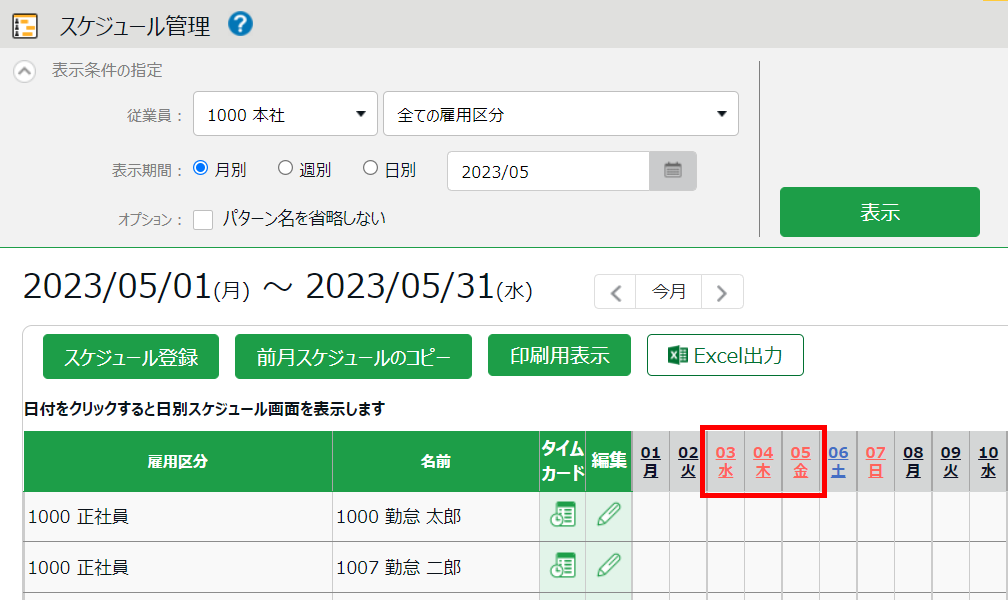Go to previous month arrow
The image size is (1008, 600).
click(616, 292)
